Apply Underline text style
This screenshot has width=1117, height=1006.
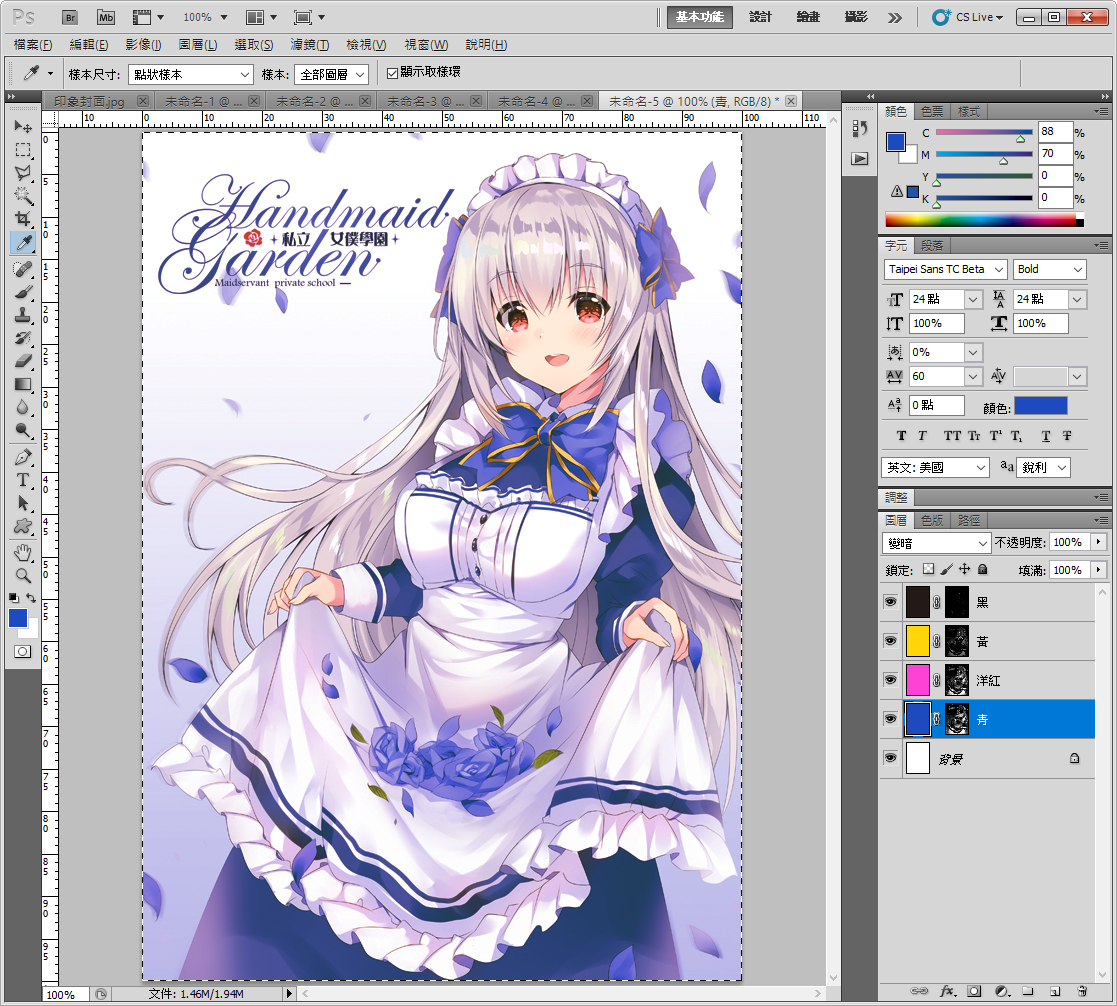click(x=1046, y=436)
